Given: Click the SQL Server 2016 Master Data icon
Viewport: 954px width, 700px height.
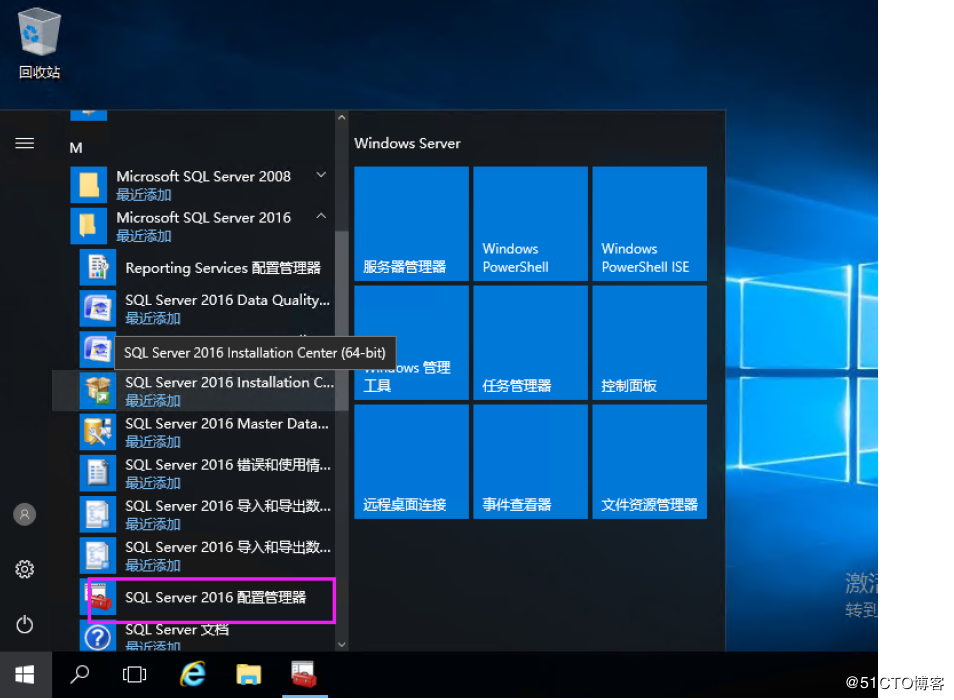Looking at the screenshot, I should (98, 432).
